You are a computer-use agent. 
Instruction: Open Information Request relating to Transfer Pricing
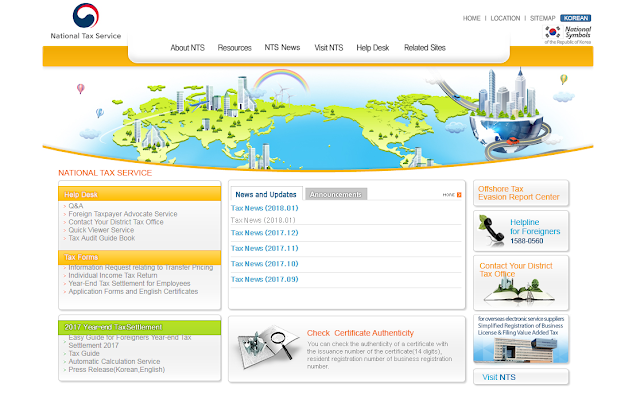point(141,267)
